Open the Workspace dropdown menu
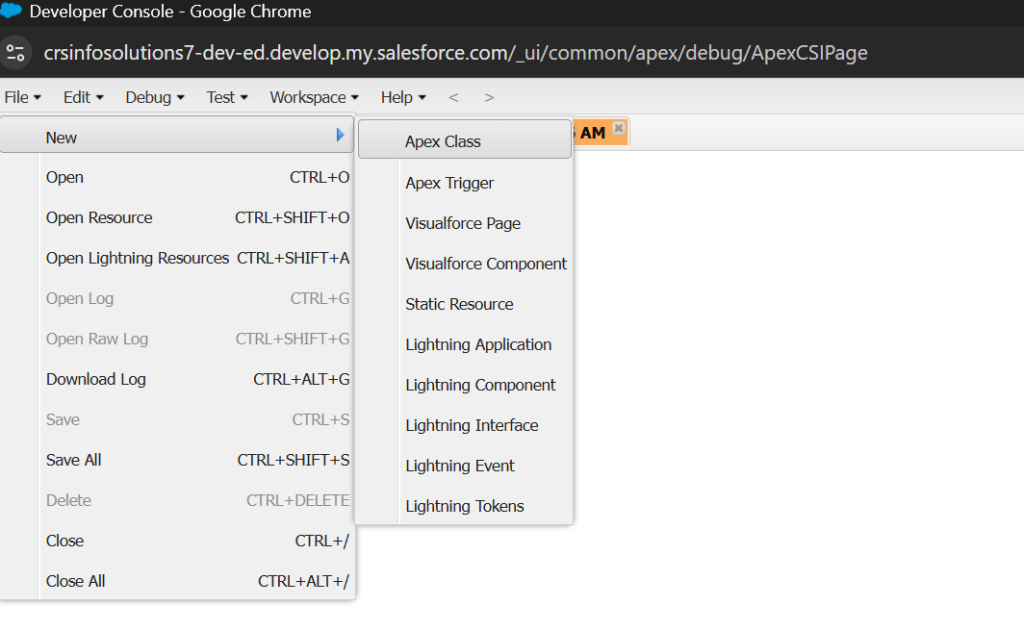This screenshot has height=631, width=1024. click(308, 97)
